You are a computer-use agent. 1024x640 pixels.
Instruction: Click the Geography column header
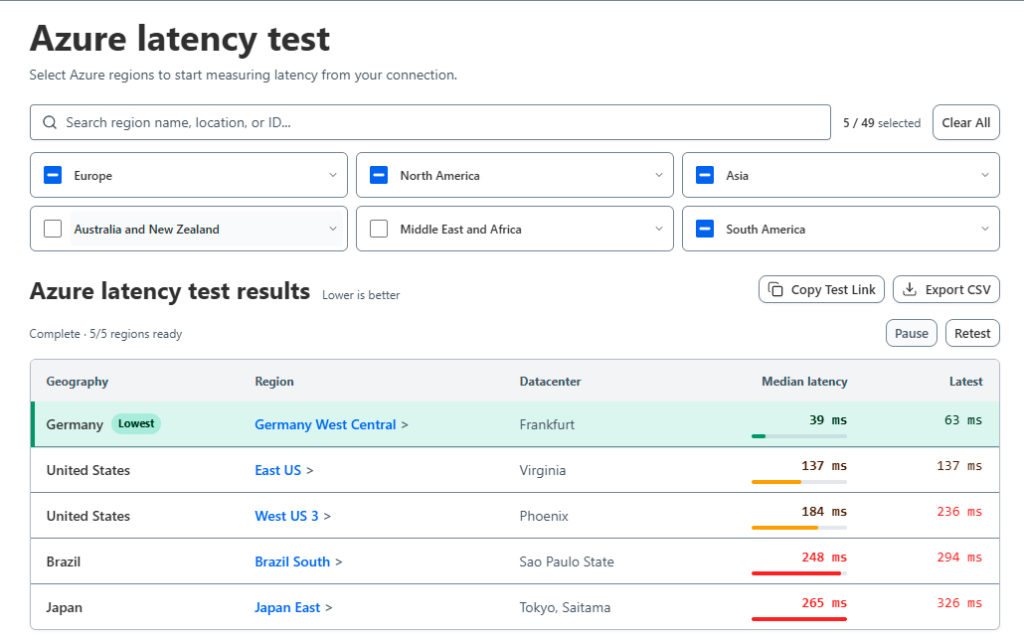[x=77, y=381]
